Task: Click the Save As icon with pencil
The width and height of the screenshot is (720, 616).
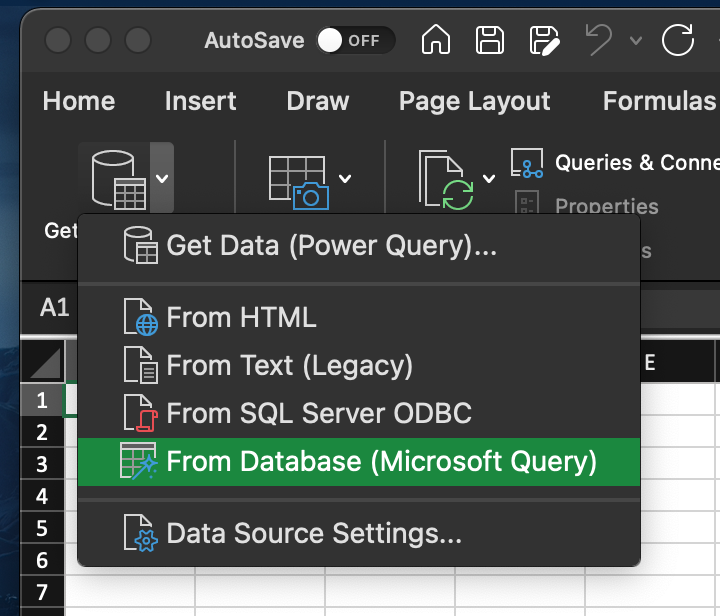Action: [545, 41]
